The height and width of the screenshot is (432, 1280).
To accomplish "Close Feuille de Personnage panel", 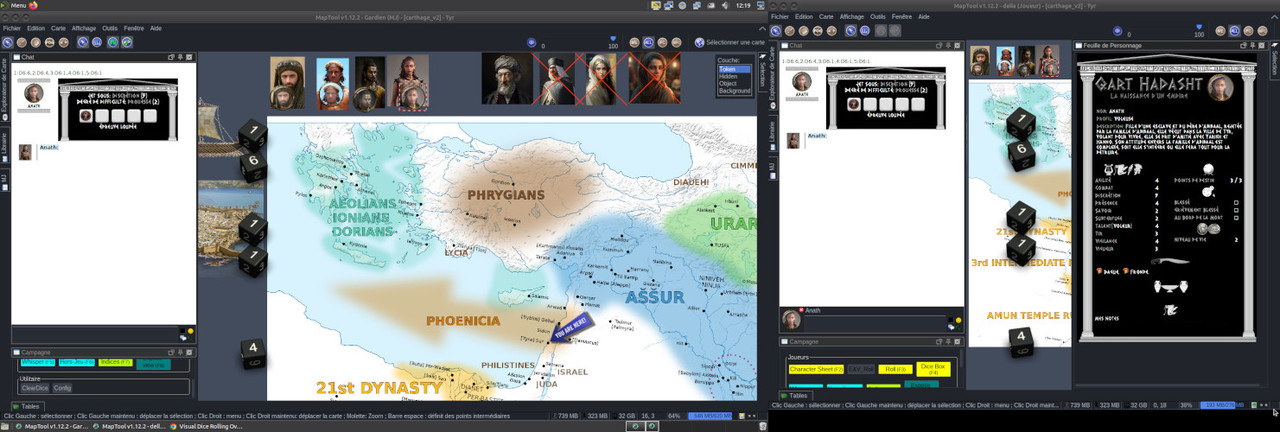I will [1262, 45].
